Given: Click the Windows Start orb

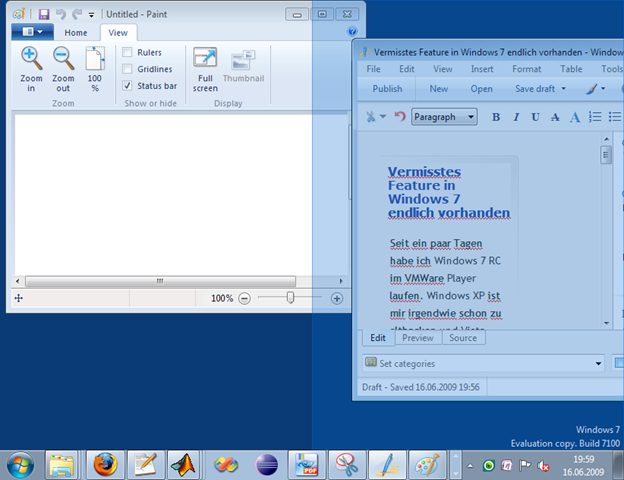Looking at the screenshot, I should [20, 465].
